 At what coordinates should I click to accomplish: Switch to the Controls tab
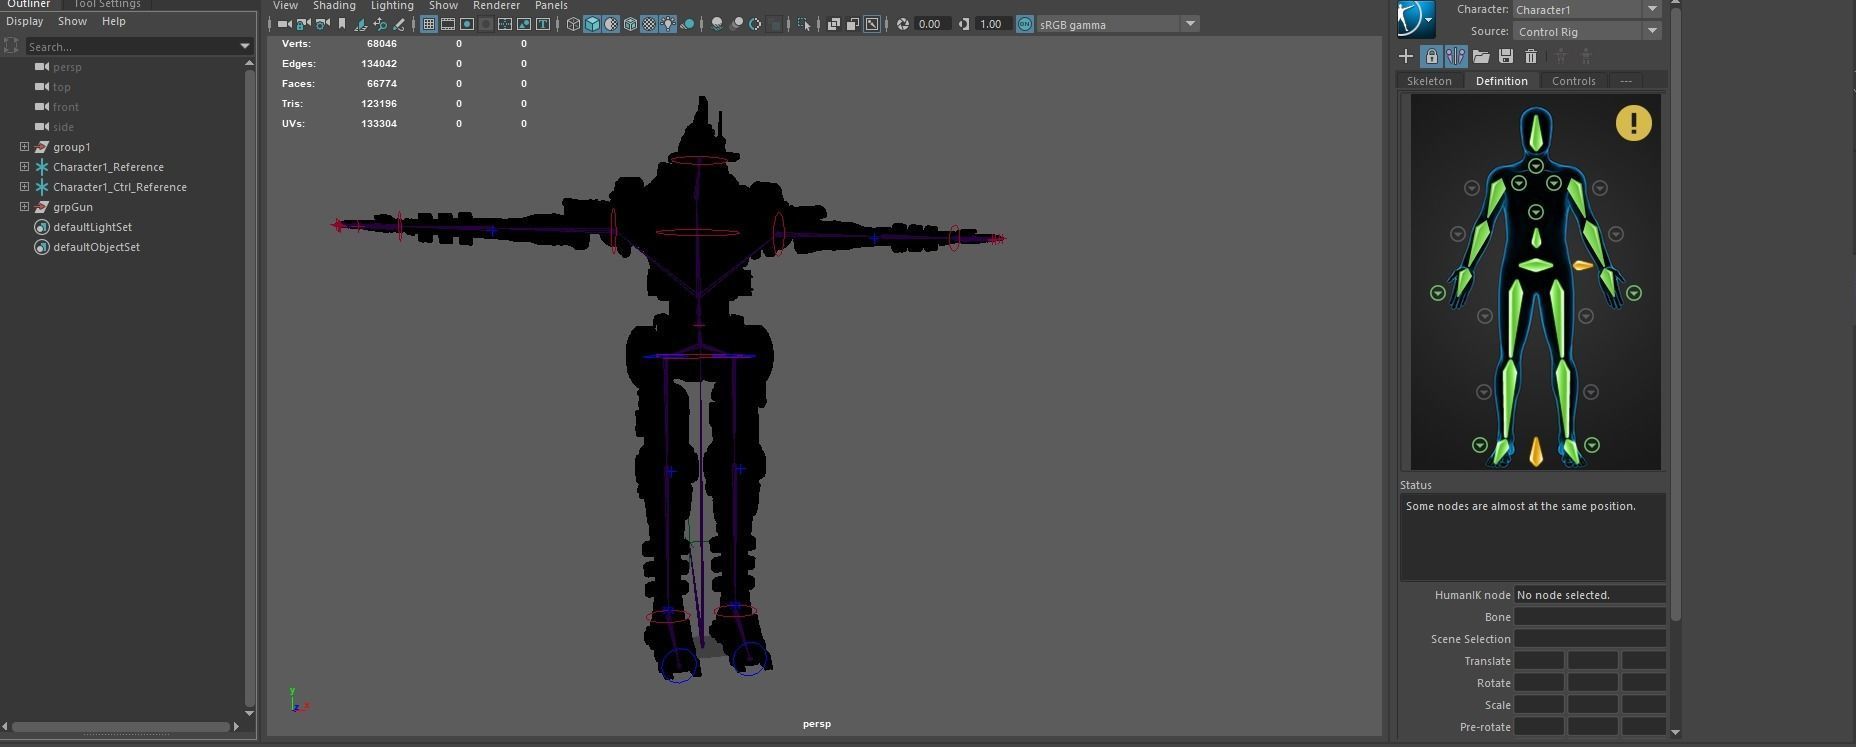pyautogui.click(x=1574, y=81)
